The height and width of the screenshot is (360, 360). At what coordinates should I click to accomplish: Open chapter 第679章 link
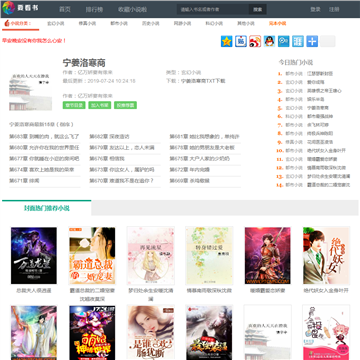click(122, 148)
